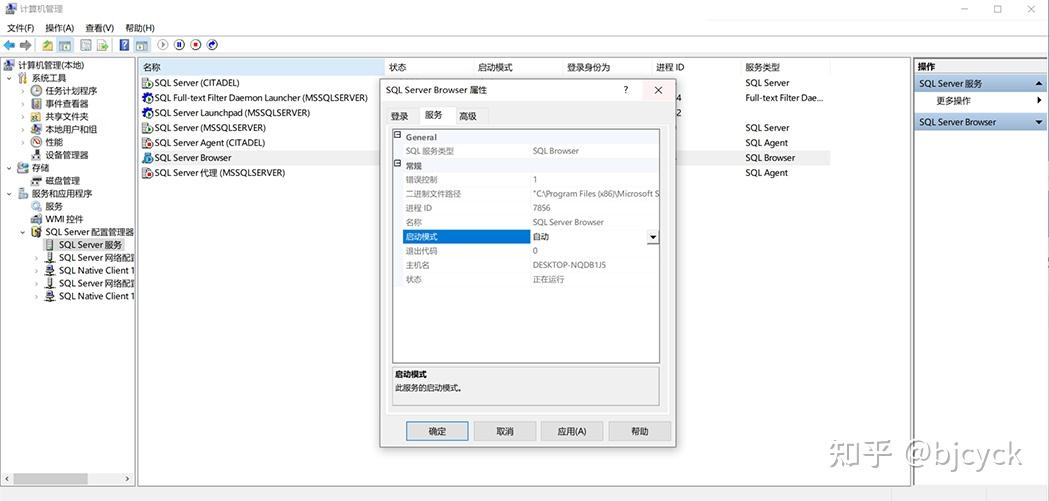Select the SQL Server 服务 tree item
Viewport: 1049px width, 501px height.
(84, 245)
